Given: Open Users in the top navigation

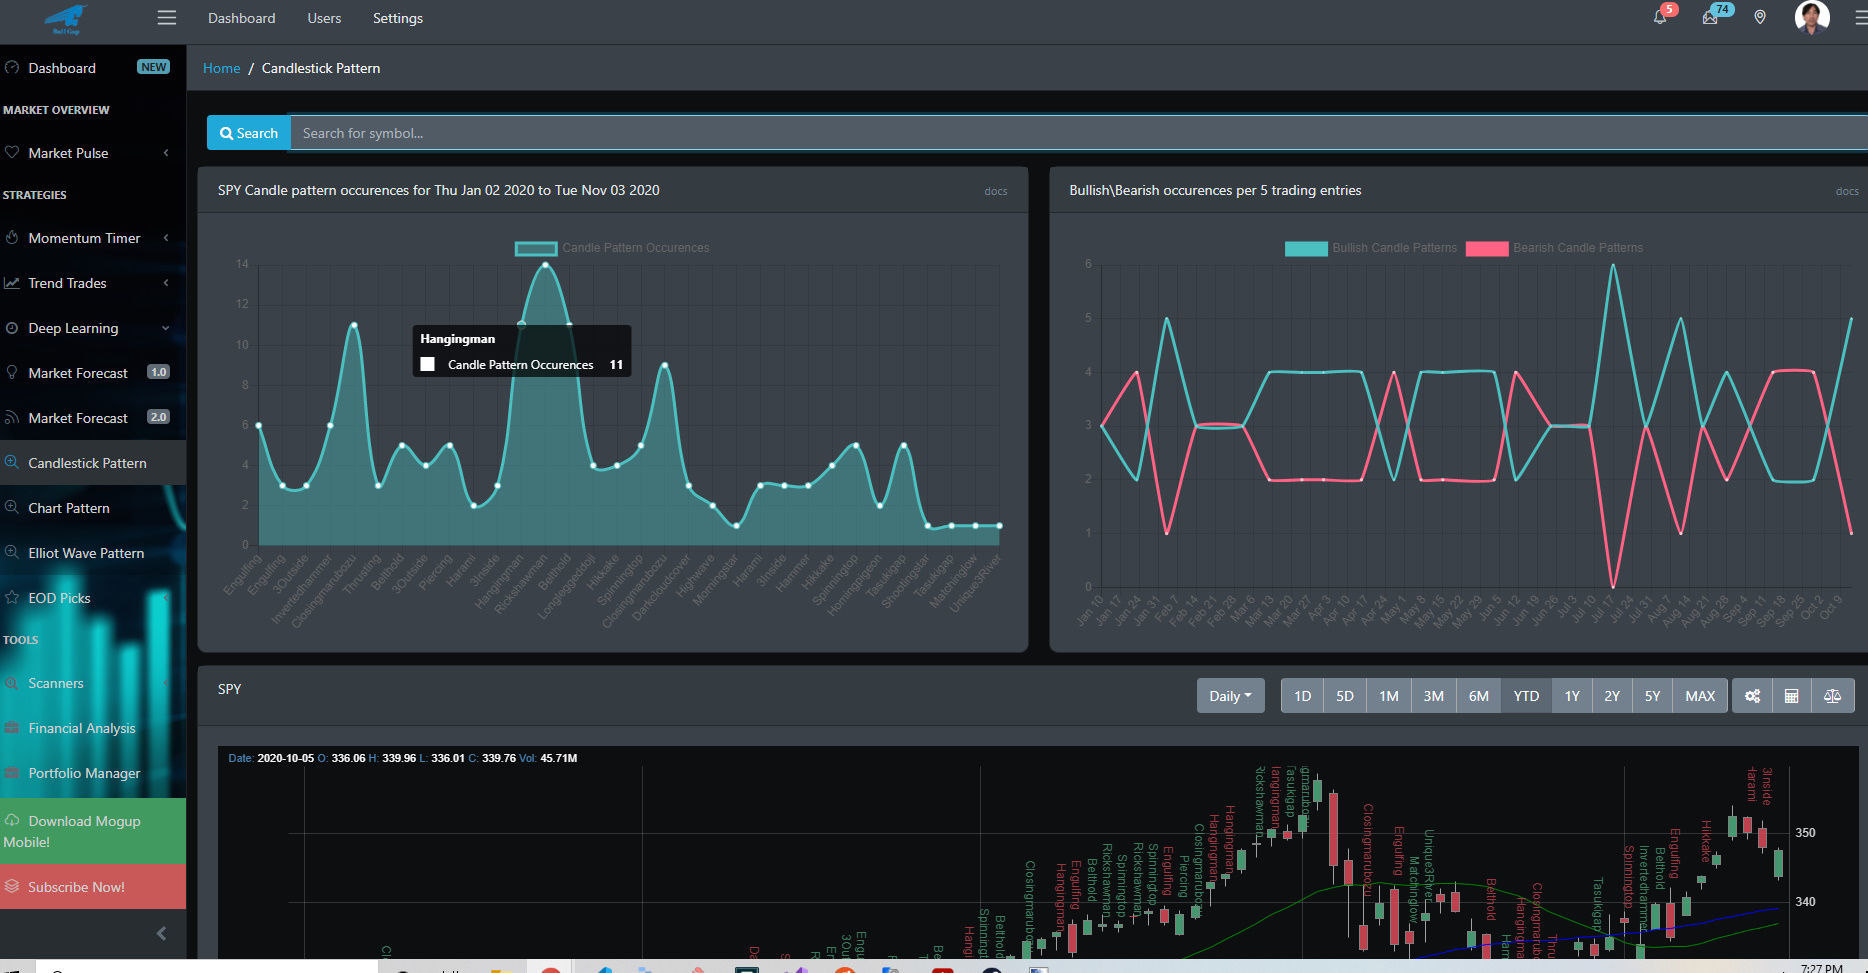Looking at the screenshot, I should 324,18.
